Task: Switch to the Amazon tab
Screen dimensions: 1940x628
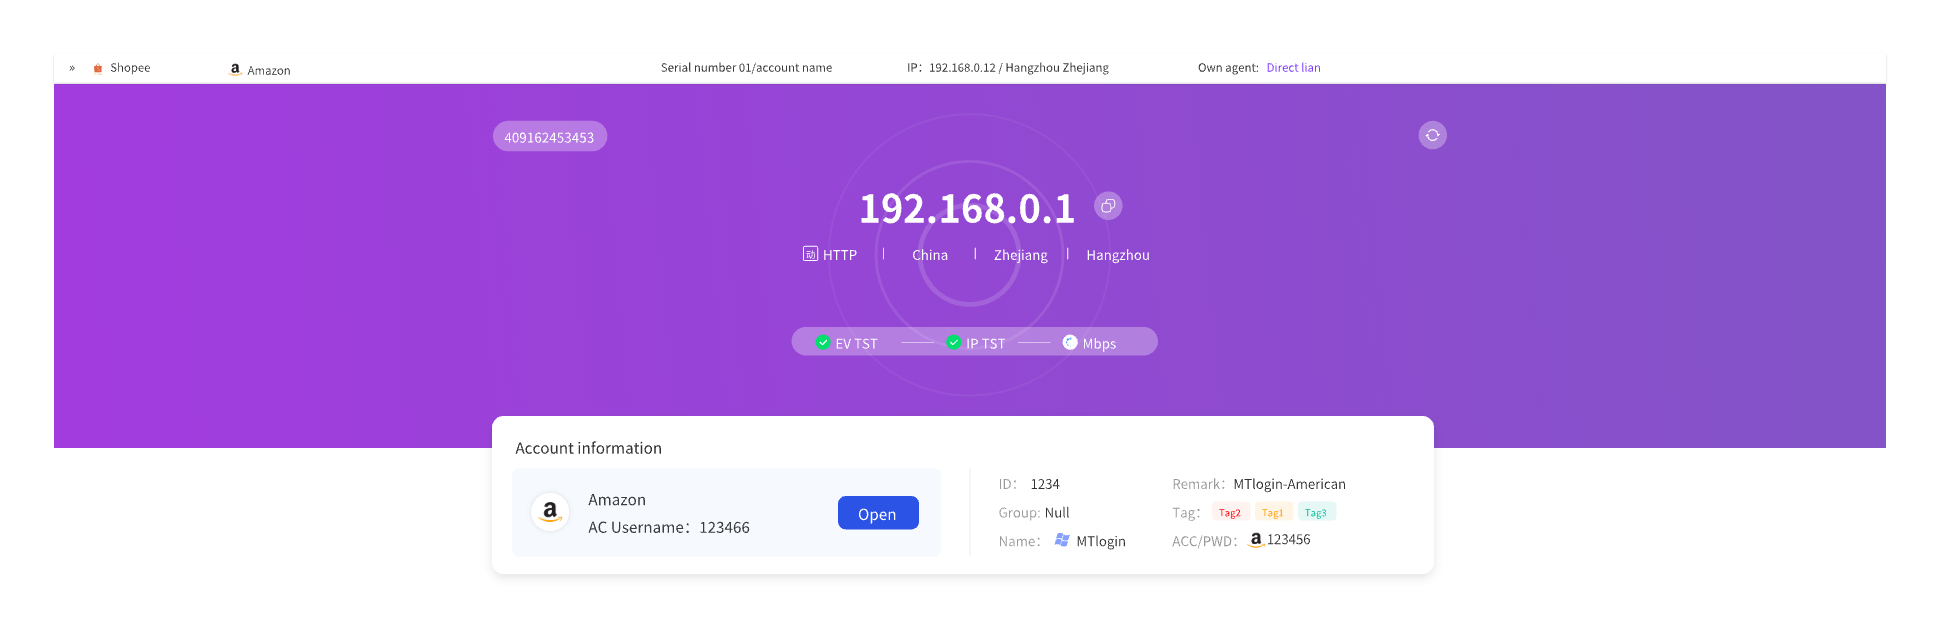Action: [x=268, y=70]
